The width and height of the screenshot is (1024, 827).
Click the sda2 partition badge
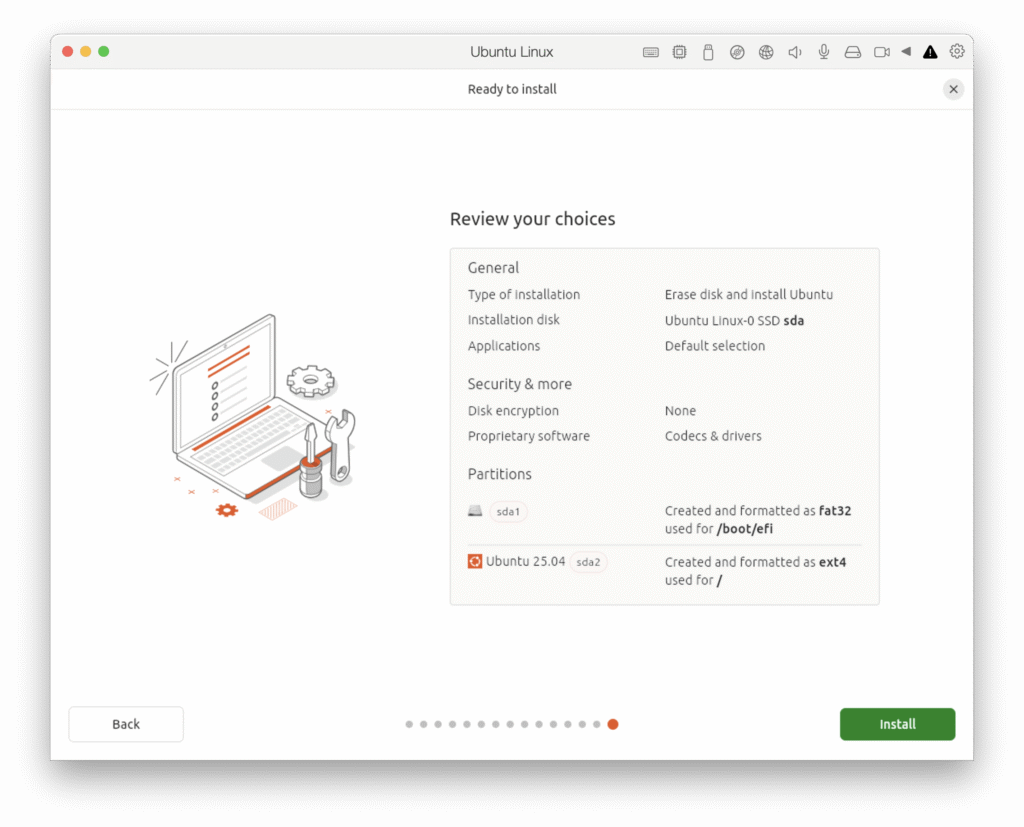(588, 562)
